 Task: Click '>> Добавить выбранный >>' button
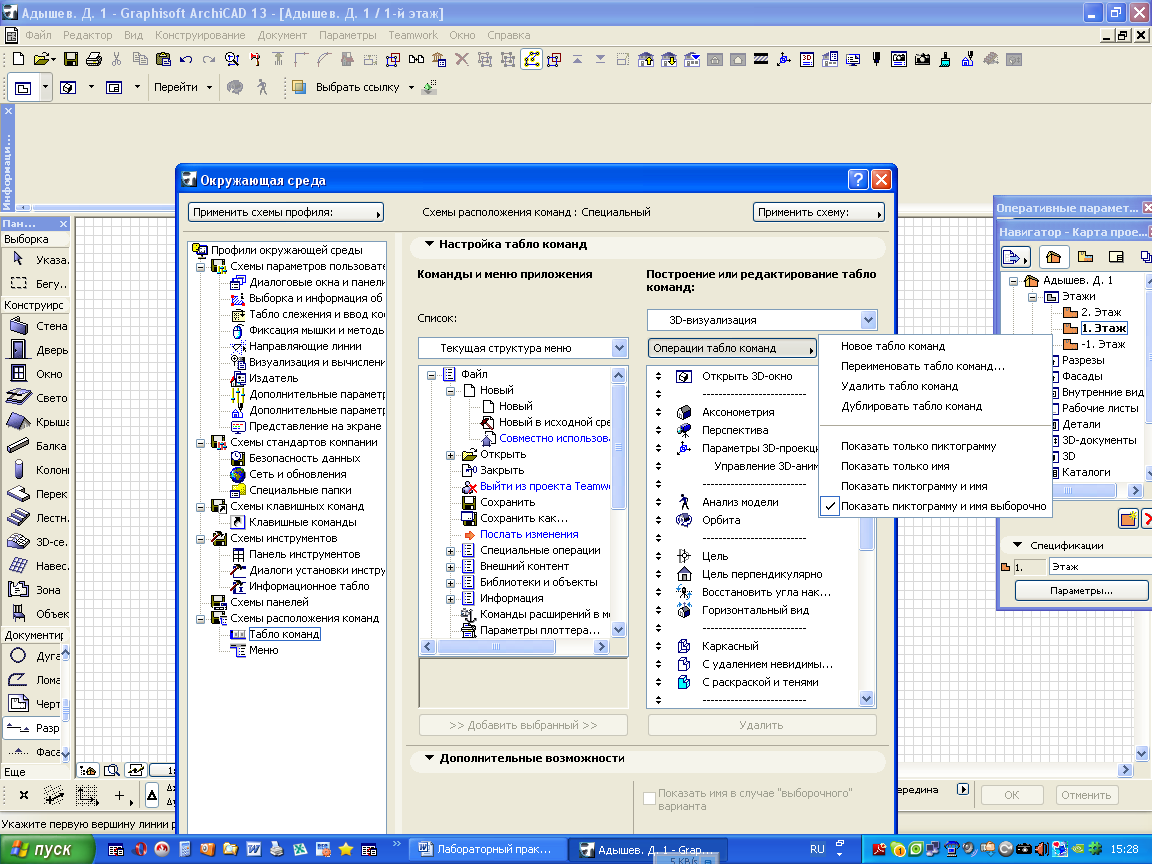tap(523, 725)
